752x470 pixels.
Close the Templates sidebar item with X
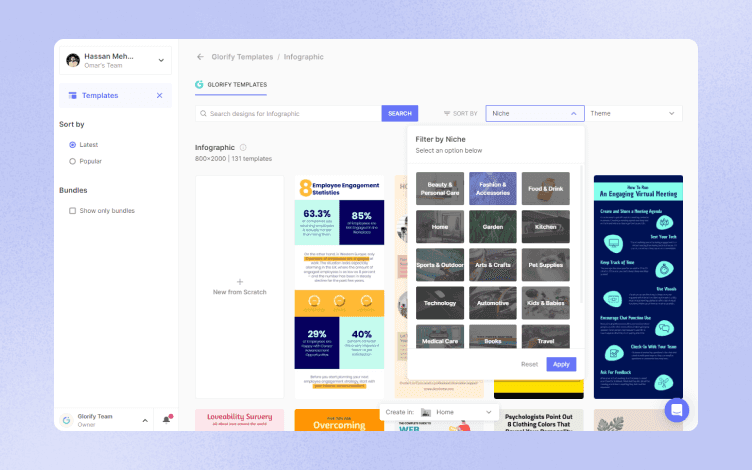pyautogui.click(x=159, y=95)
